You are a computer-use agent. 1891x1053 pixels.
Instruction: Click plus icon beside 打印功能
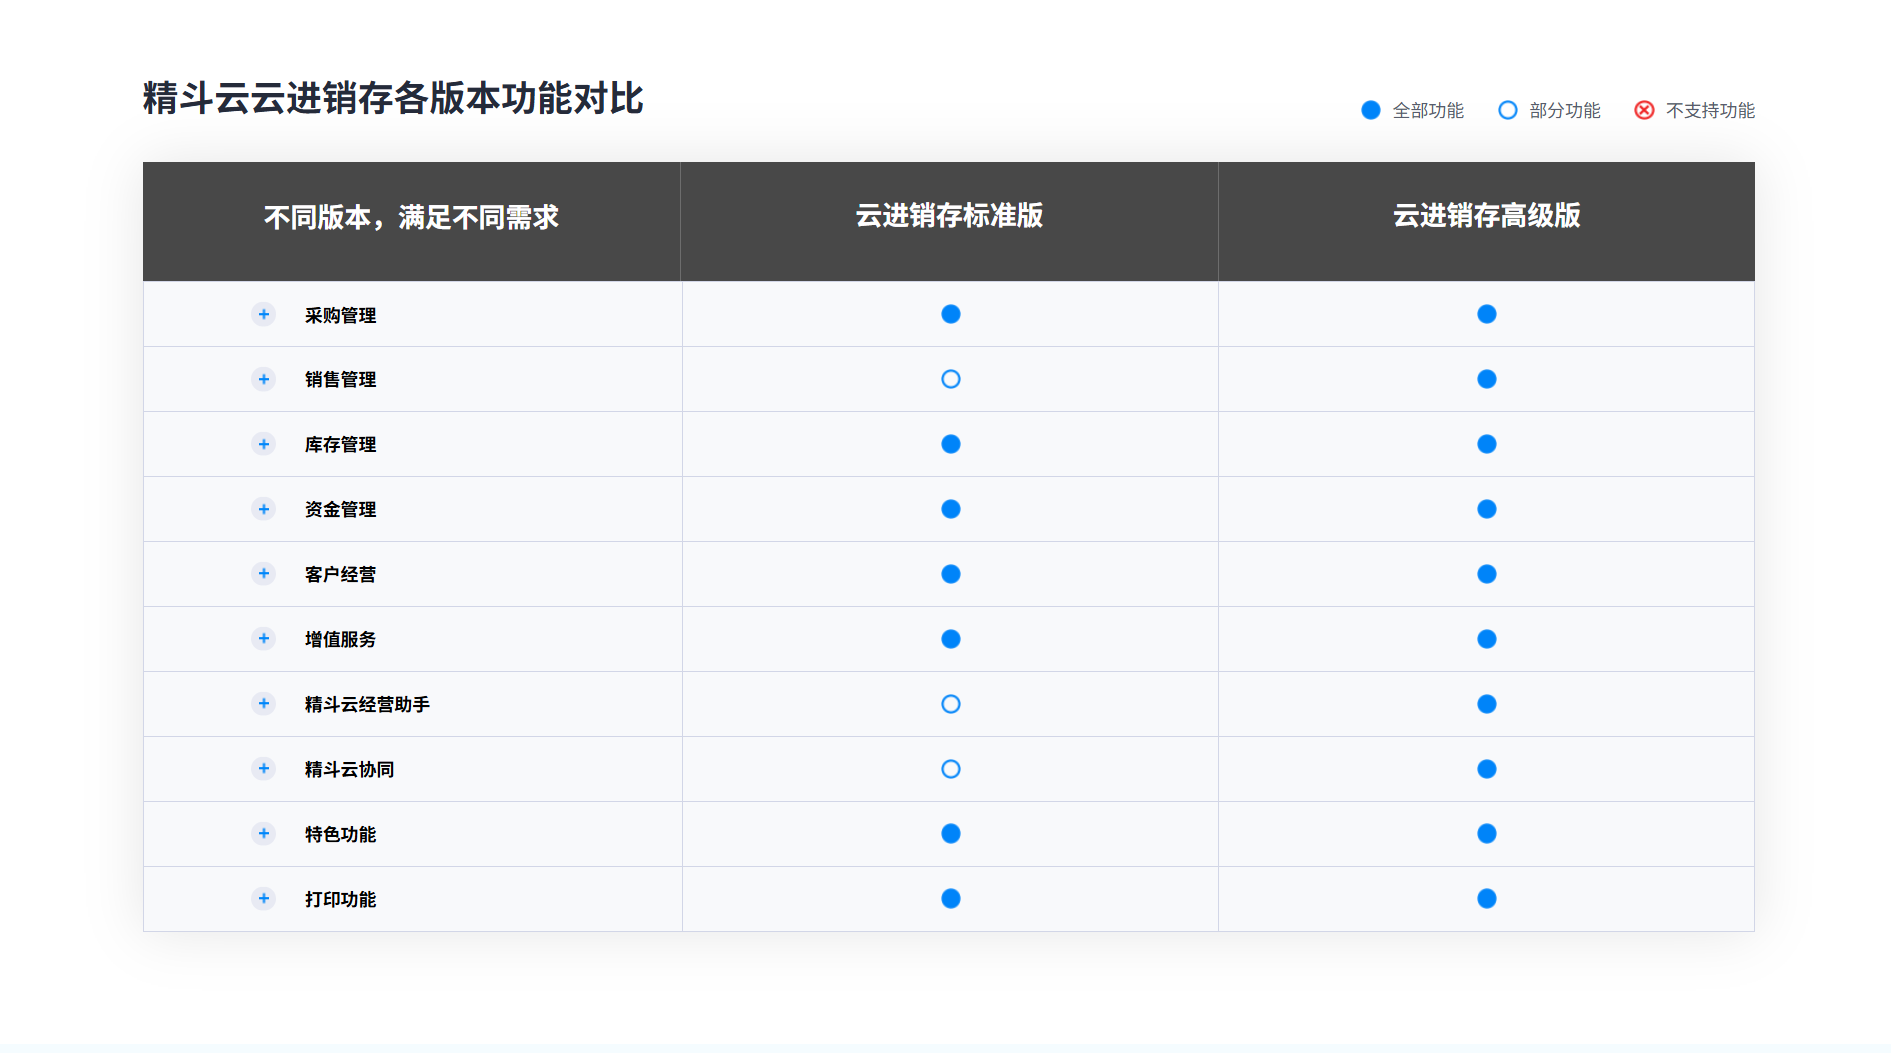tap(263, 898)
